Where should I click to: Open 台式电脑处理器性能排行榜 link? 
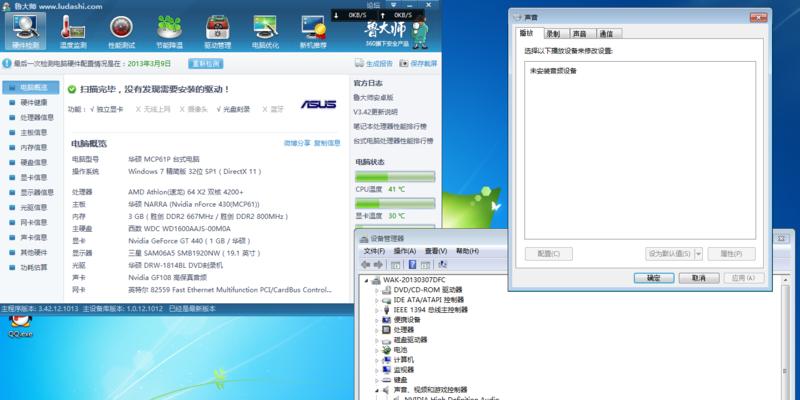(x=393, y=141)
